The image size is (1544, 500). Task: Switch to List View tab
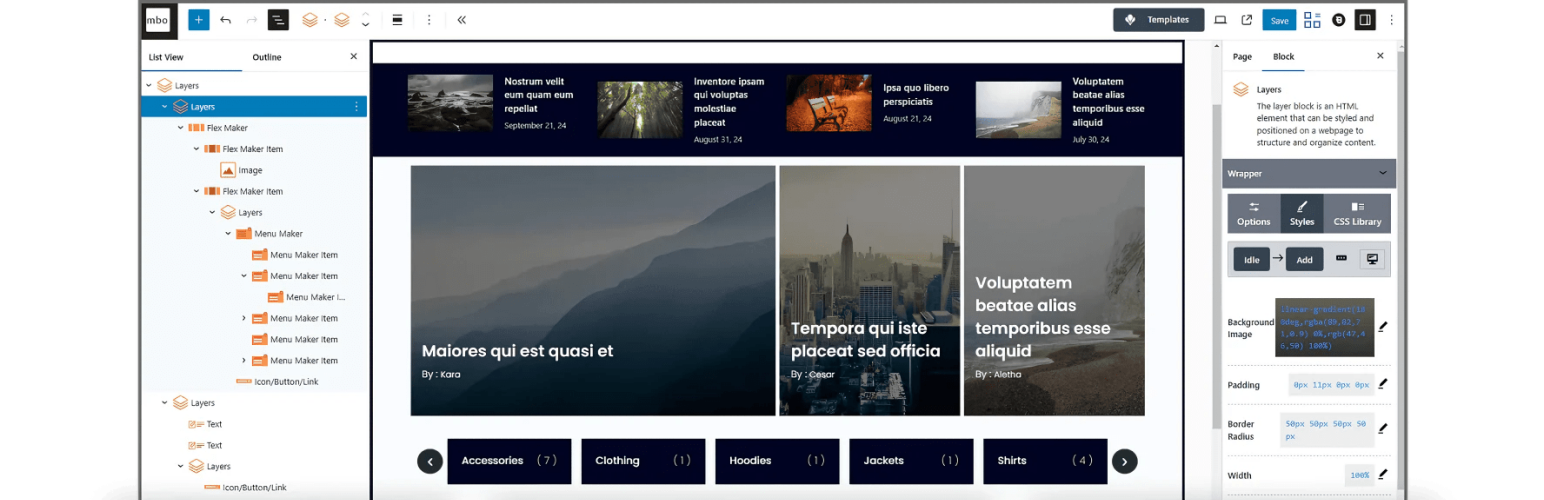pyautogui.click(x=166, y=57)
